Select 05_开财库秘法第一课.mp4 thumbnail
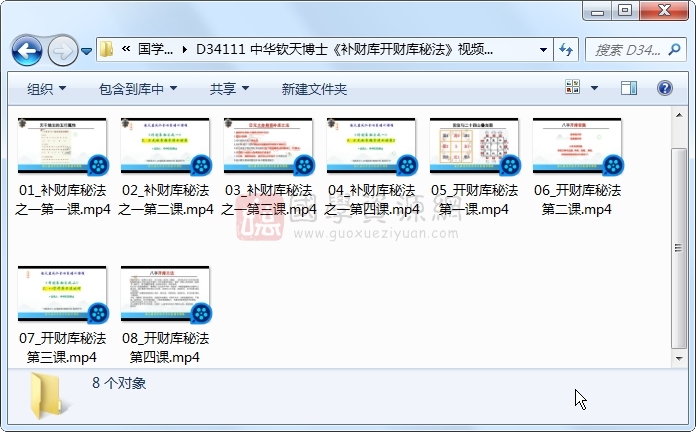The image size is (696, 432). click(474, 146)
